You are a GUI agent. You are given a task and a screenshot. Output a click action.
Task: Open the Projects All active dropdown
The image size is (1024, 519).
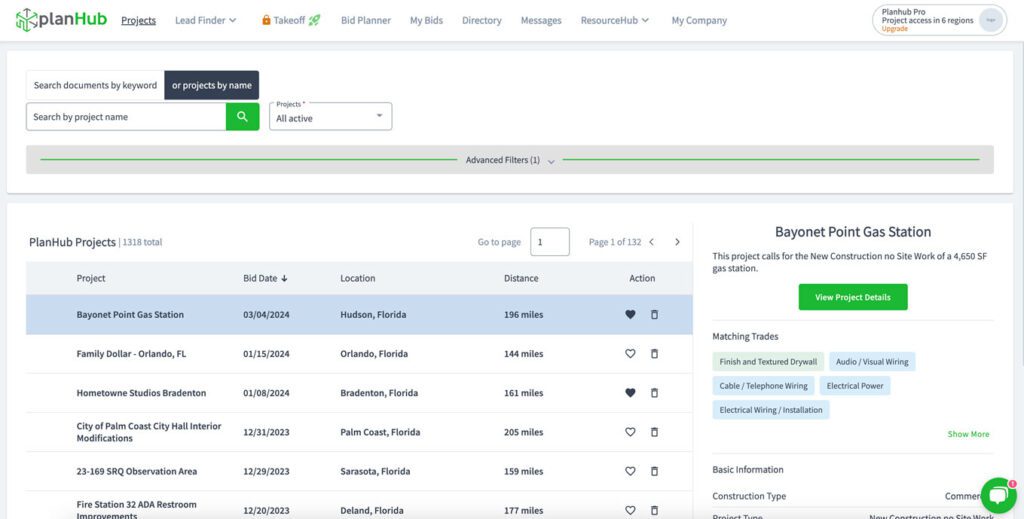point(330,116)
